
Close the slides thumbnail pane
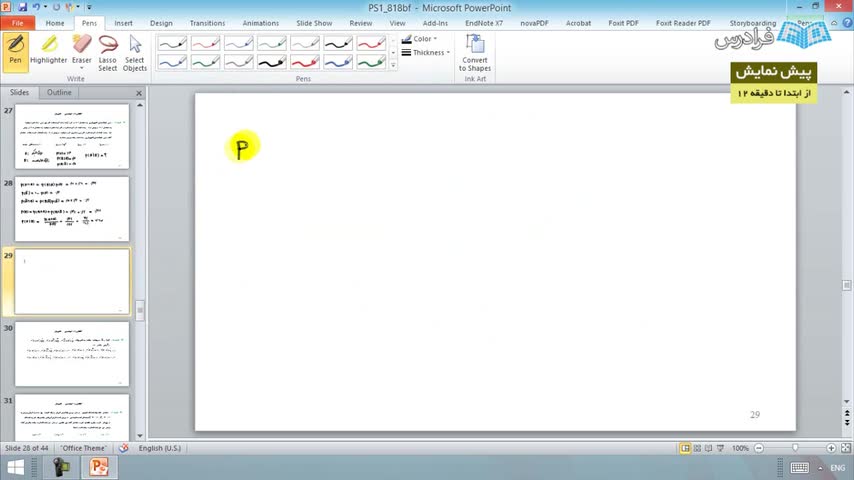click(139, 93)
